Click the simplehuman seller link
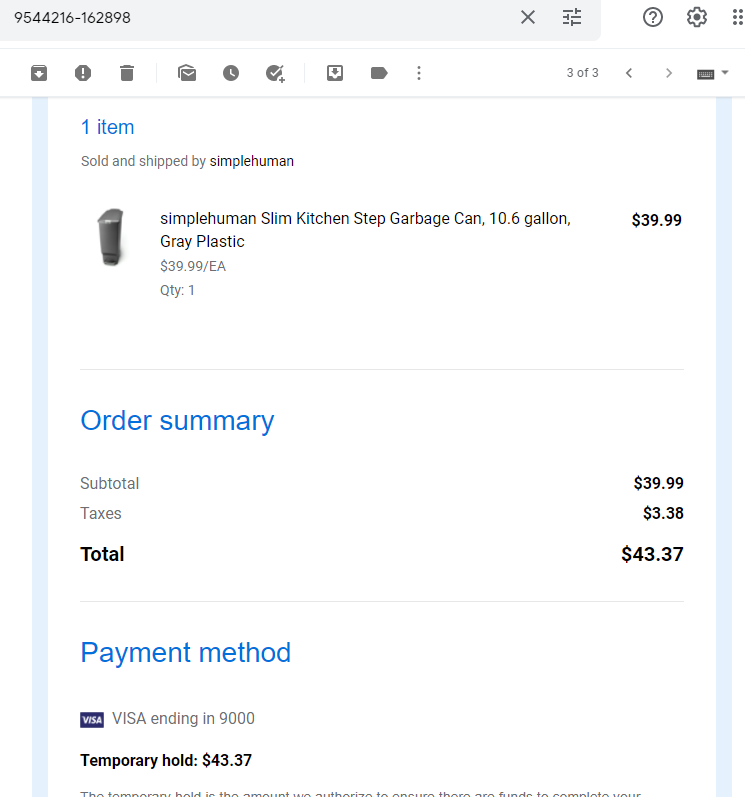745x797 pixels. tap(252, 161)
